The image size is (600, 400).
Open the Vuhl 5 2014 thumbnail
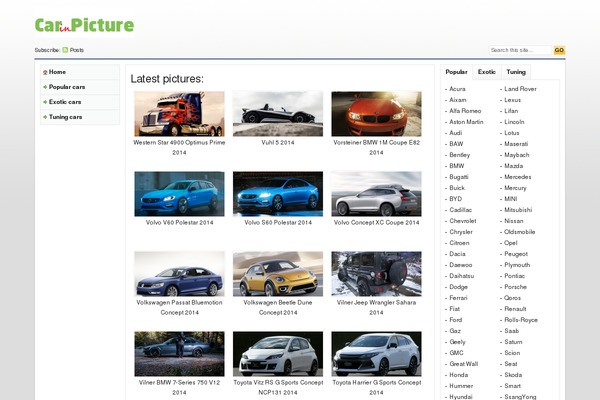pyautogui.click(x=278, y=114)
